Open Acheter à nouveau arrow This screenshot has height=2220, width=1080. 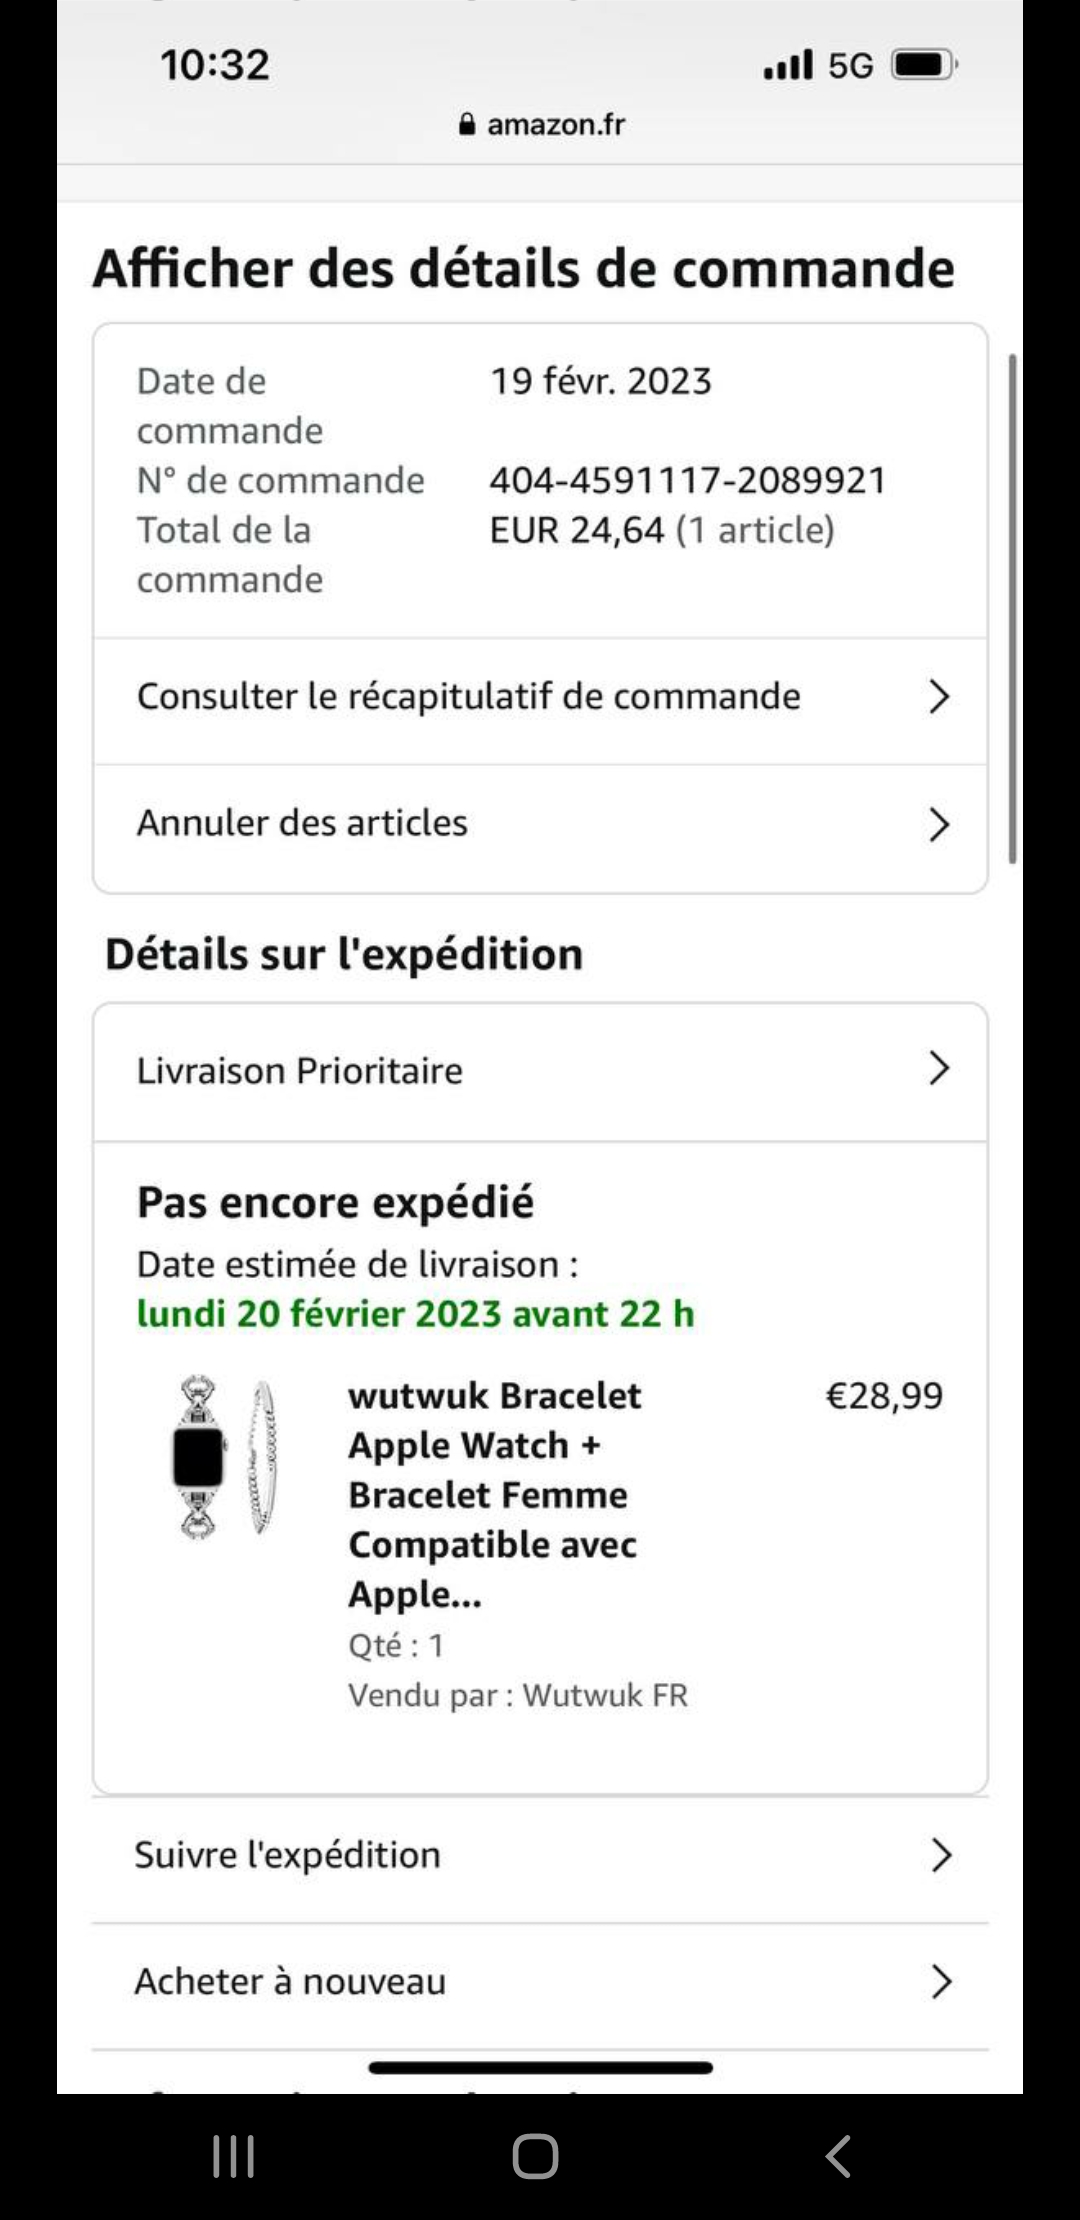[x=940, y=1980]
